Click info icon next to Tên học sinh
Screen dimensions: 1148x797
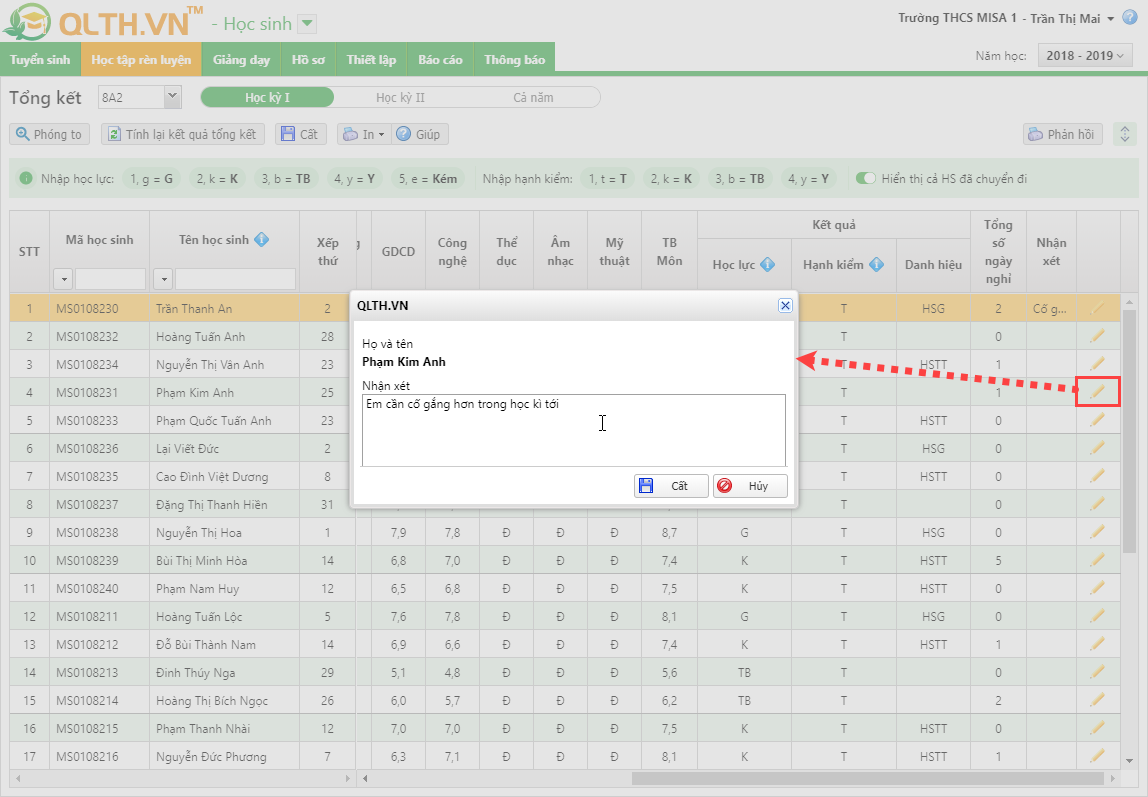261,239
